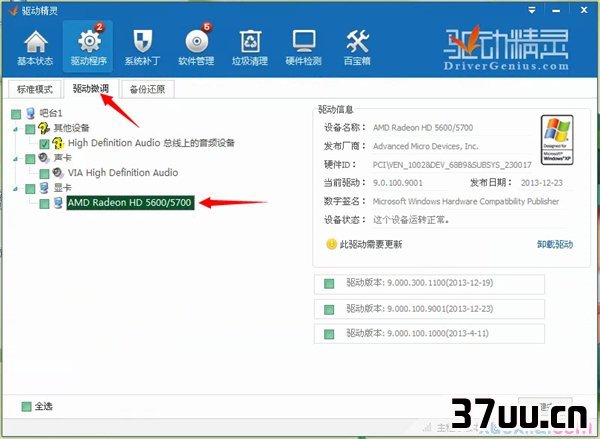Collapse the 显卡 tree node
Screen dimensions: 600x439
[15, 189]
